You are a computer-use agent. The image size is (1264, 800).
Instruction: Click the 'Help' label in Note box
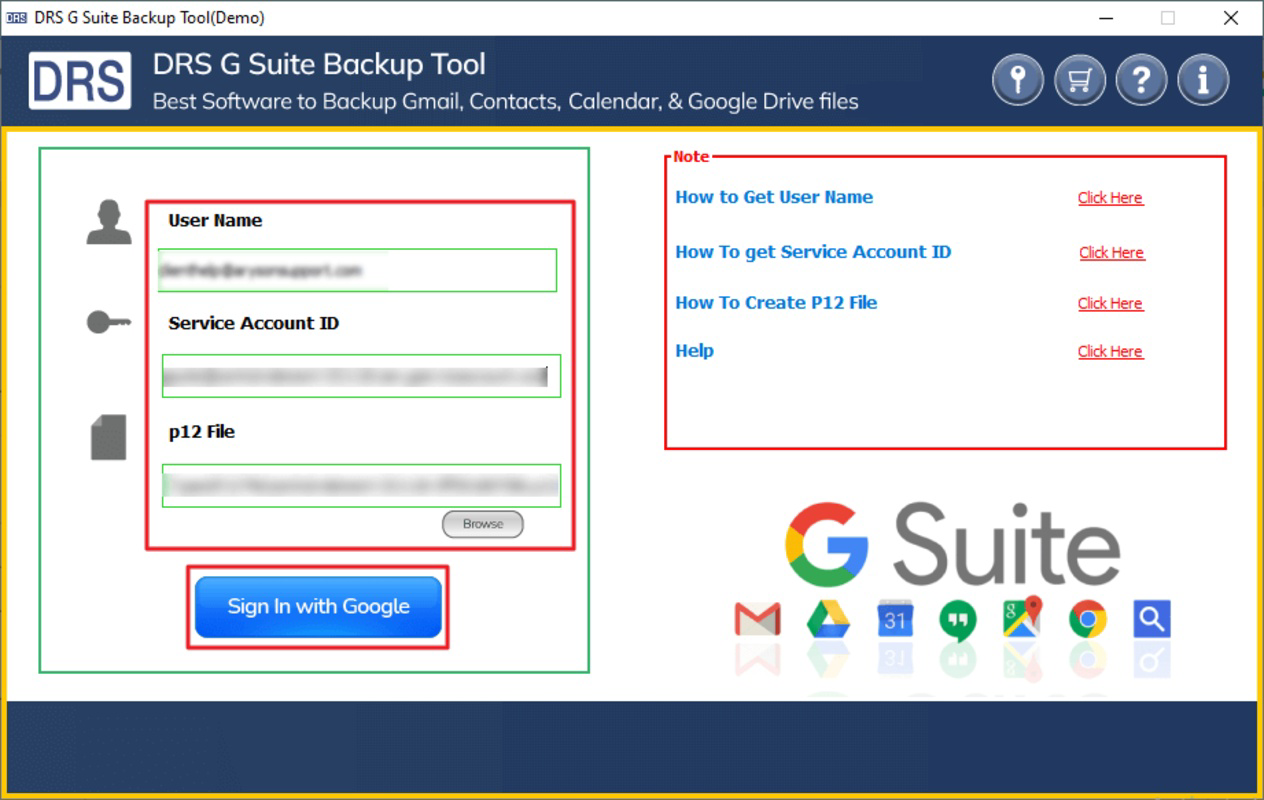point(694,351)
